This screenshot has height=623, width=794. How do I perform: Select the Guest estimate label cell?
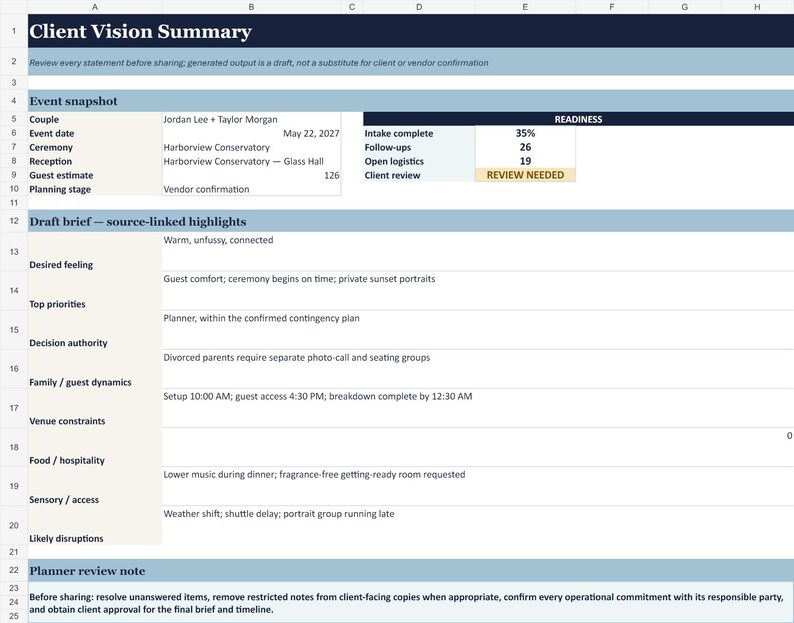click(x=95, y=175)
